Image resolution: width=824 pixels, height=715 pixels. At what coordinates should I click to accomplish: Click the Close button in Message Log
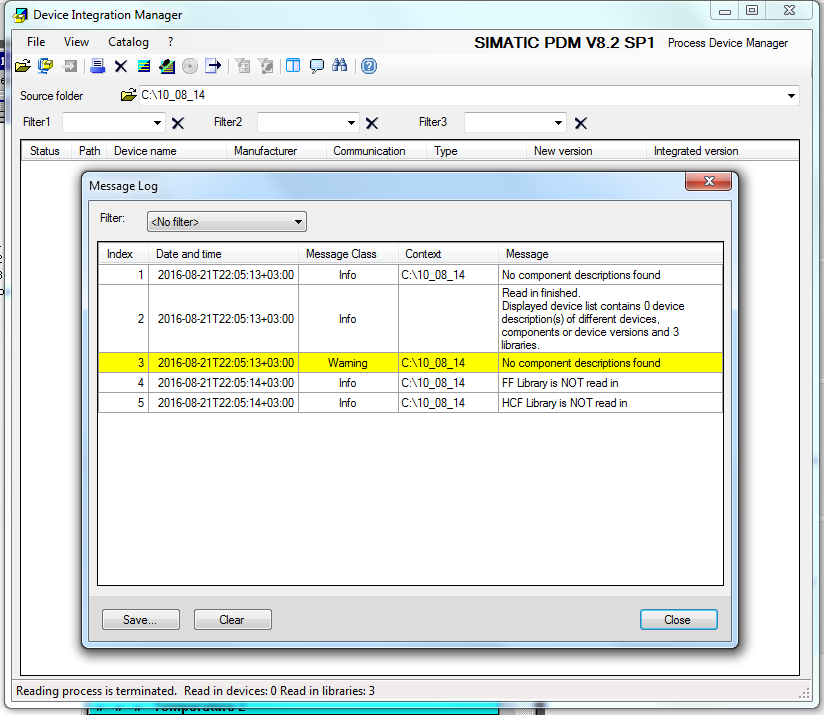(x=678, y=620)
